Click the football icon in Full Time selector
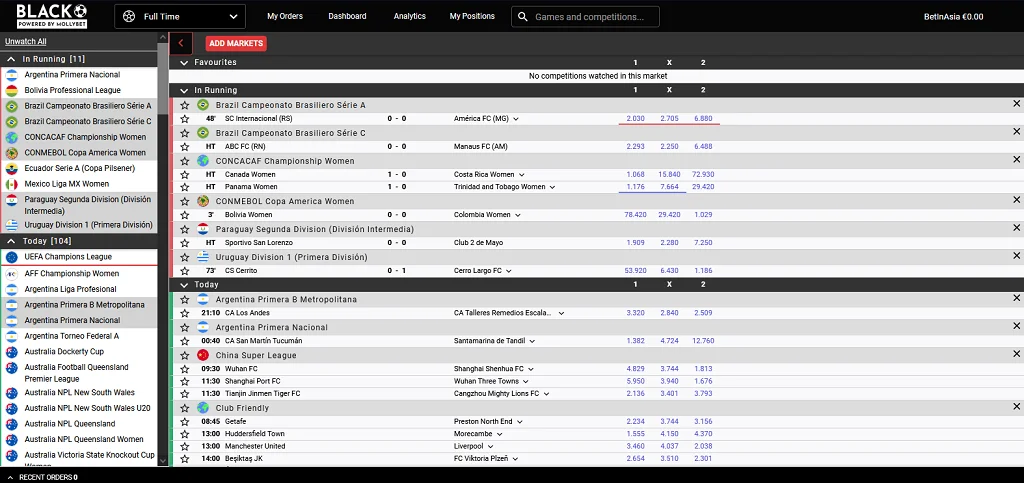The height and width of the screenshot is (483, 1024). point(129,16)
